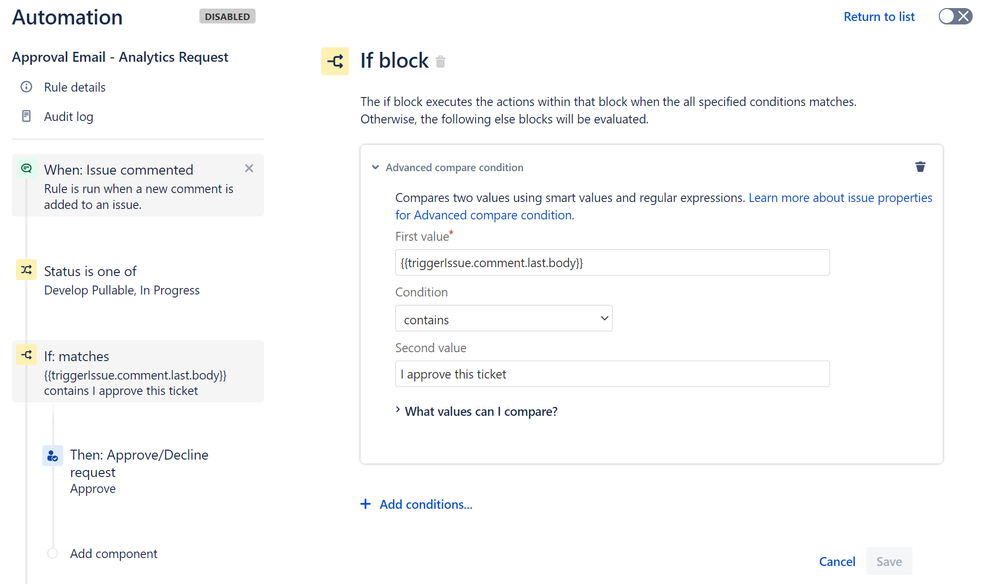998x584 pixels.
Task: Click the If block icon beside the heading
Action: coord(335,61)
